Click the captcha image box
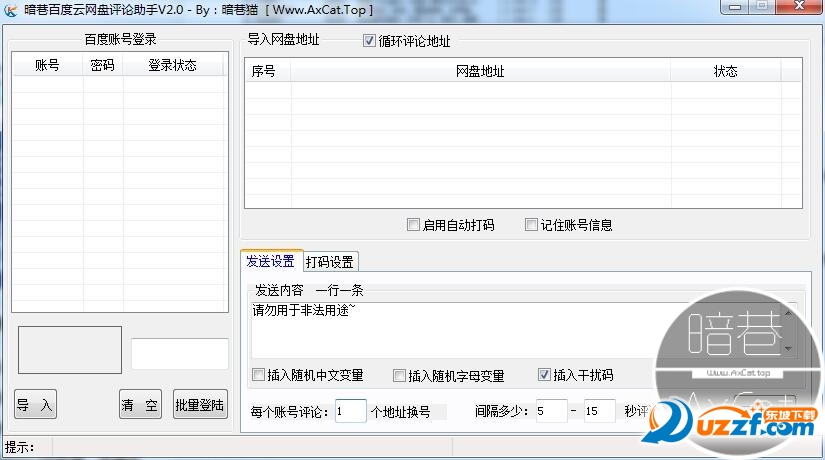825x460 pixels. click(70, 350)
